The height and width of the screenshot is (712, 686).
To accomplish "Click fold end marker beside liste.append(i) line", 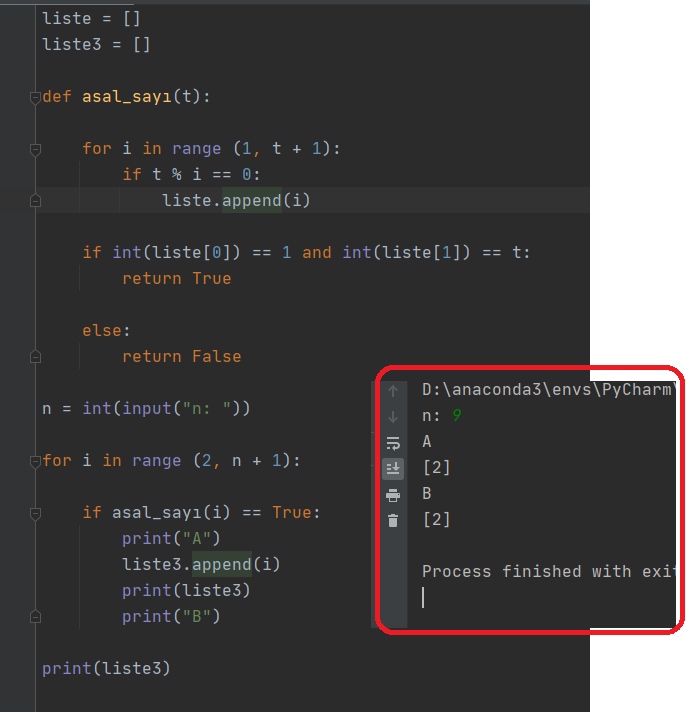I will point(35,201).
